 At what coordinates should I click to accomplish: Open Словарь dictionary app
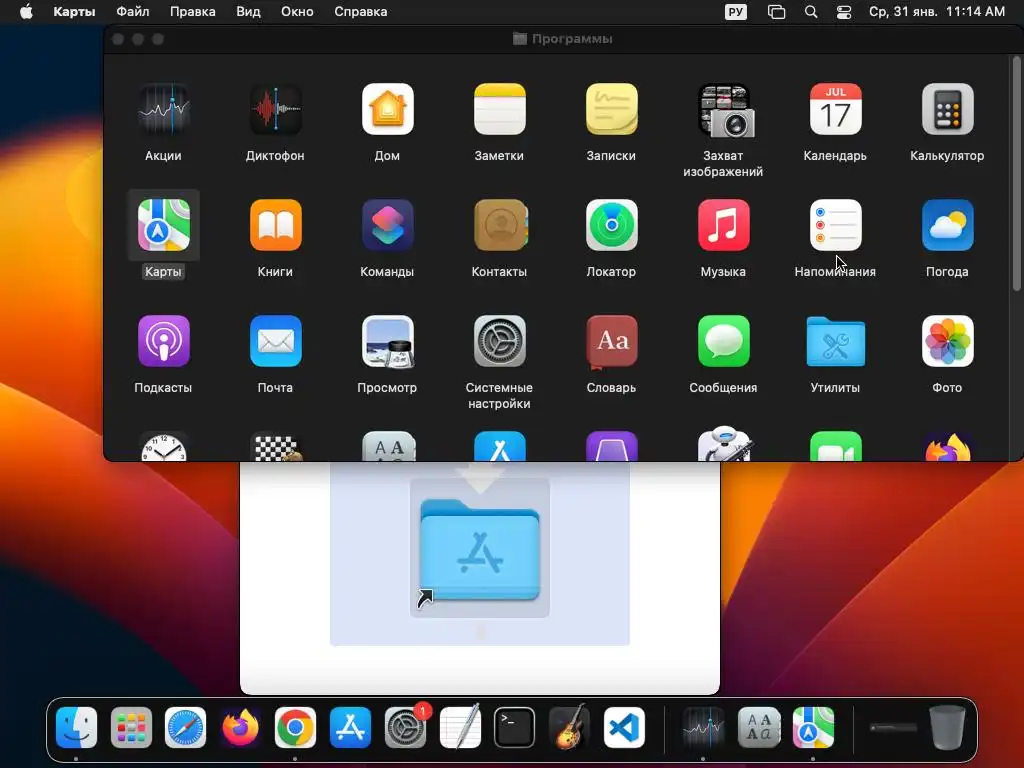click(611, 341)
